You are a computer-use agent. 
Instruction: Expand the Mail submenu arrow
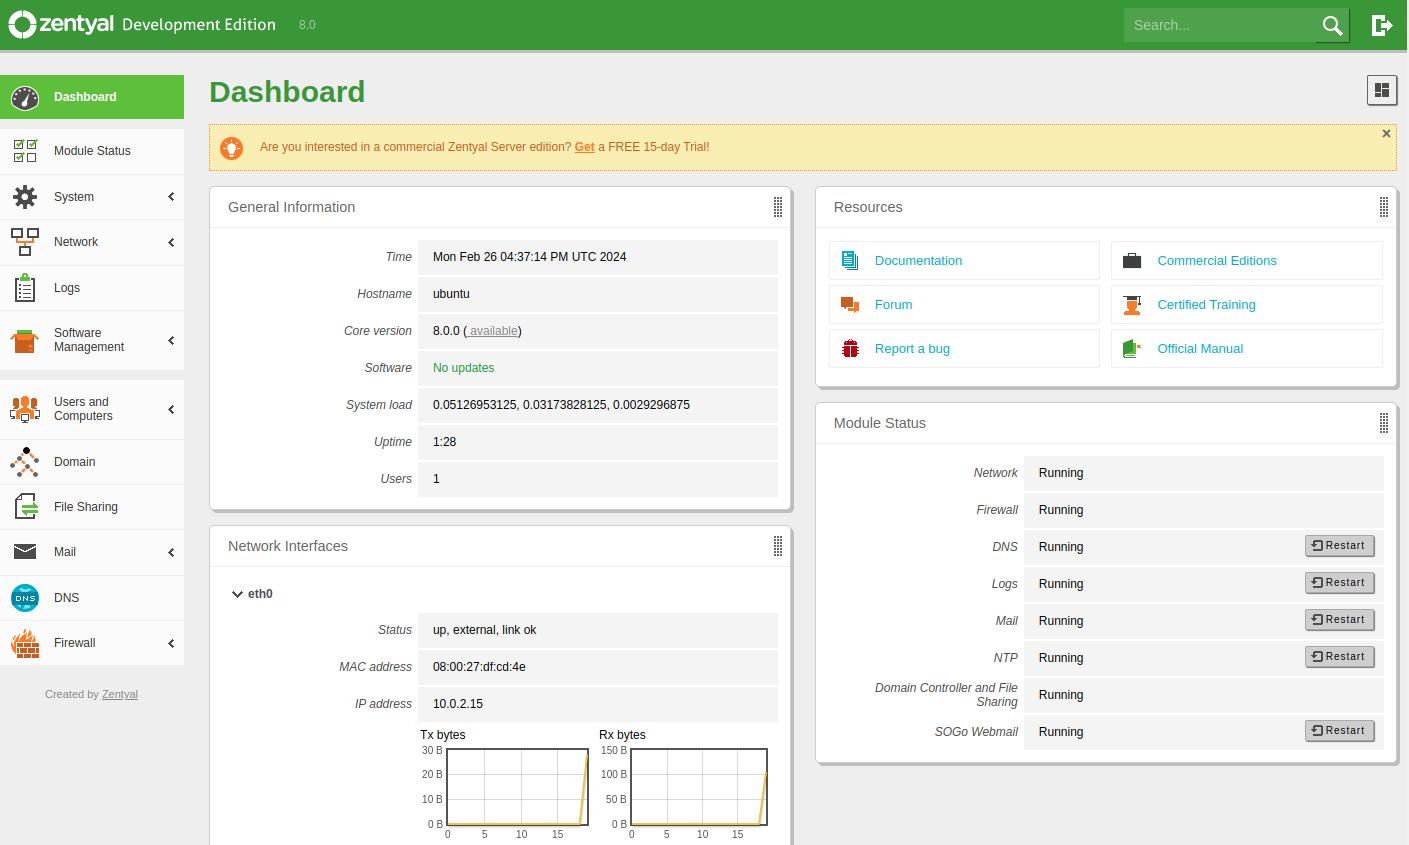[x=171, y=552]
